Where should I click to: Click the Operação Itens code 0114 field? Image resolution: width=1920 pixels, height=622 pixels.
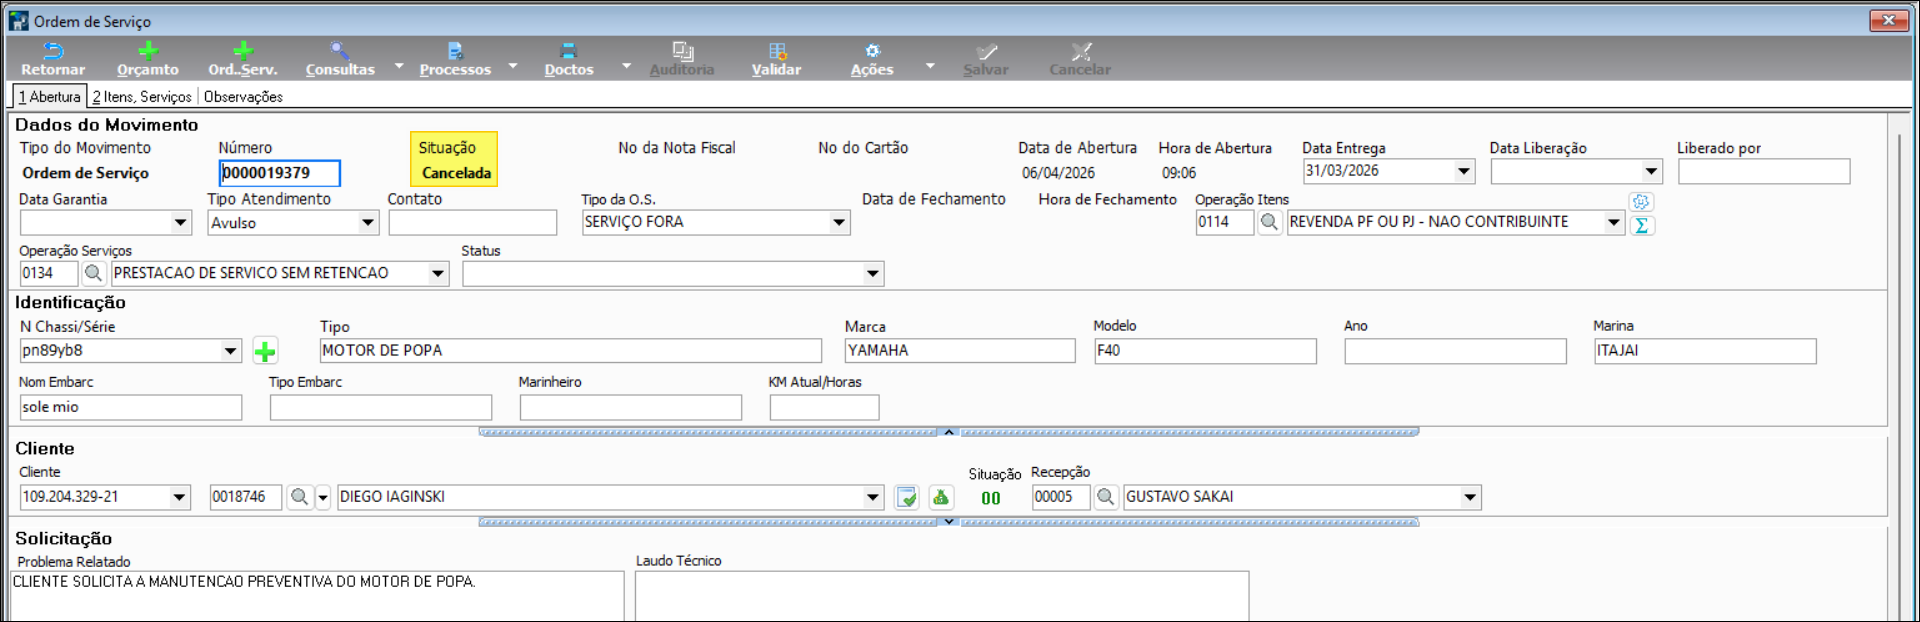[1224, 222]
